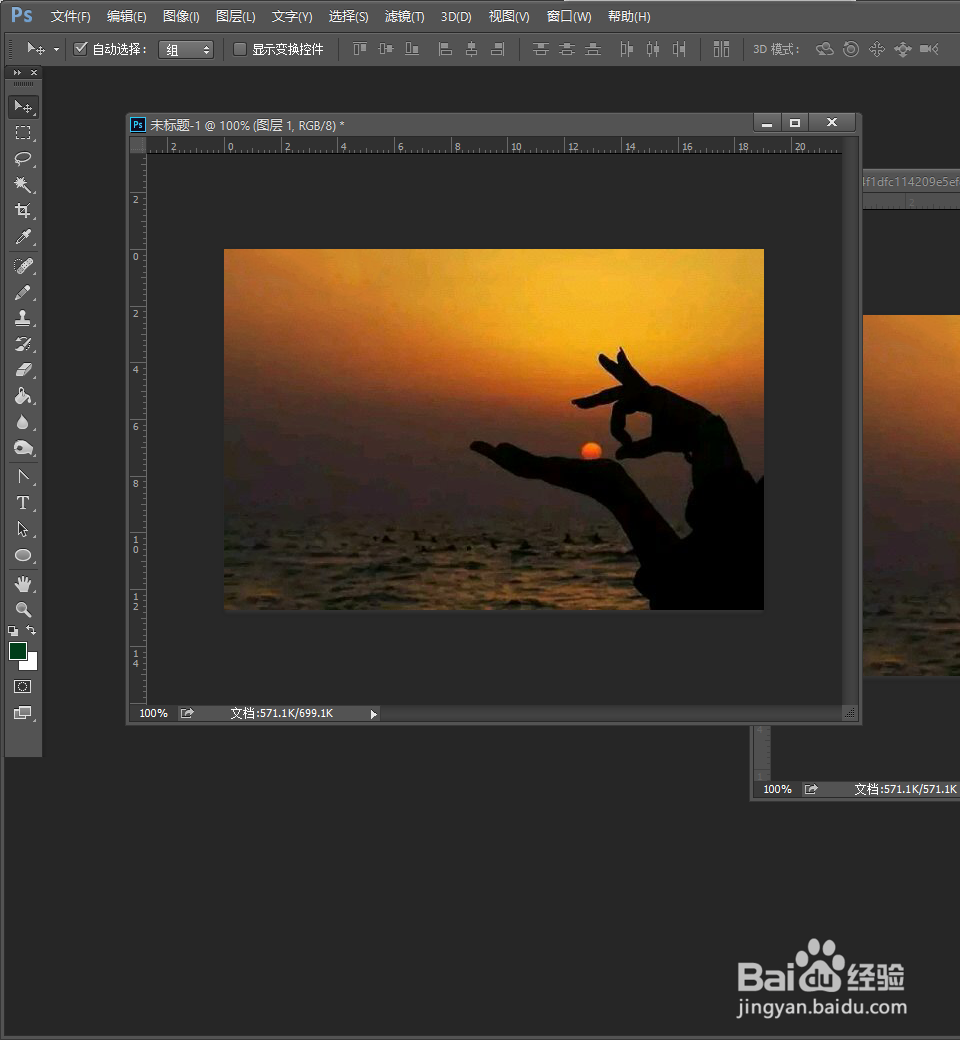Select the Move tool
This screenshot has width=960, height=1040.
click(24, 107)
